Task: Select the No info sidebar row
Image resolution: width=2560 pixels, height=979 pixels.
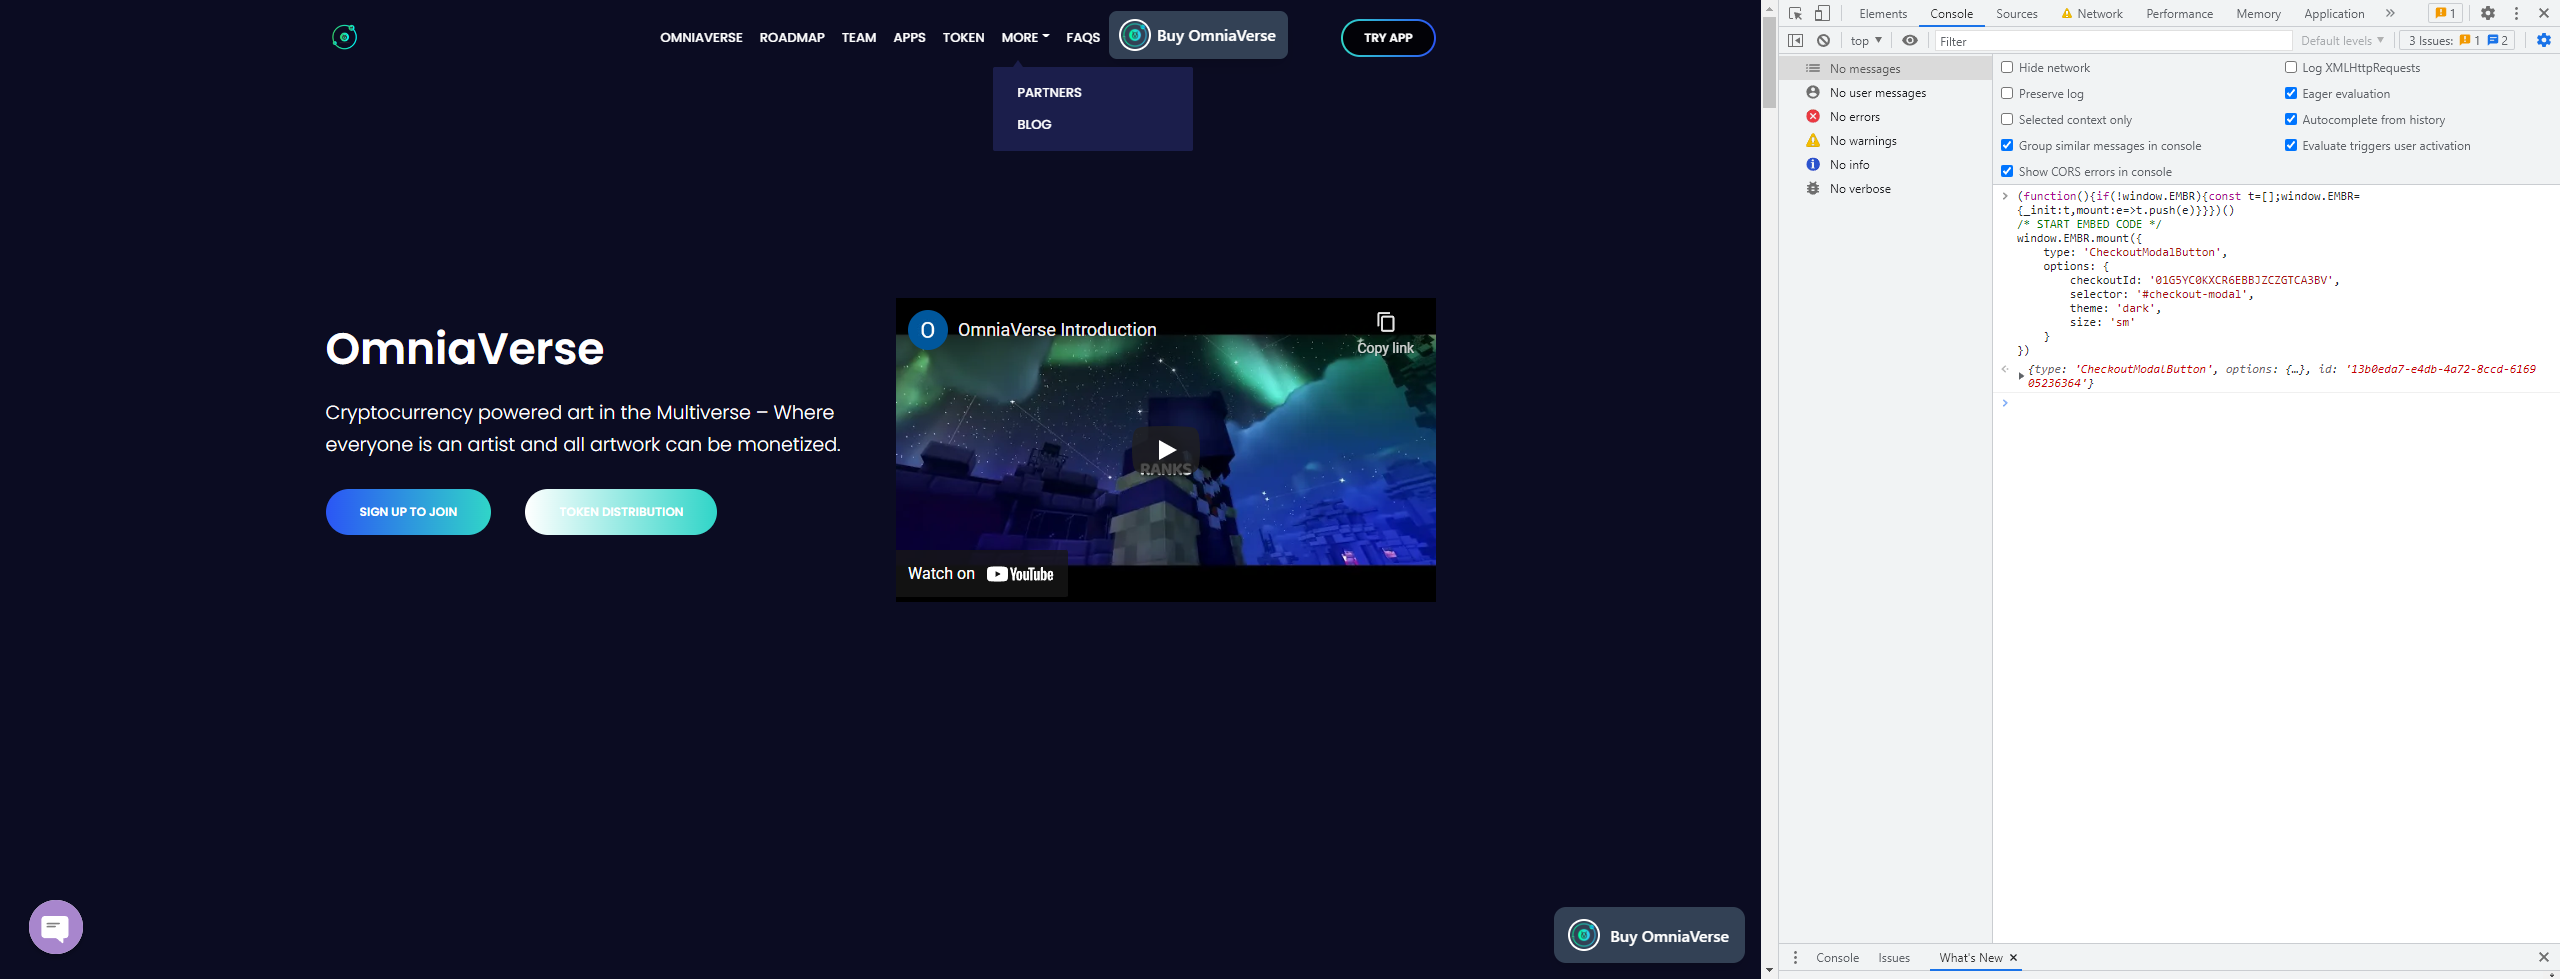Action: pos(1884,165)
